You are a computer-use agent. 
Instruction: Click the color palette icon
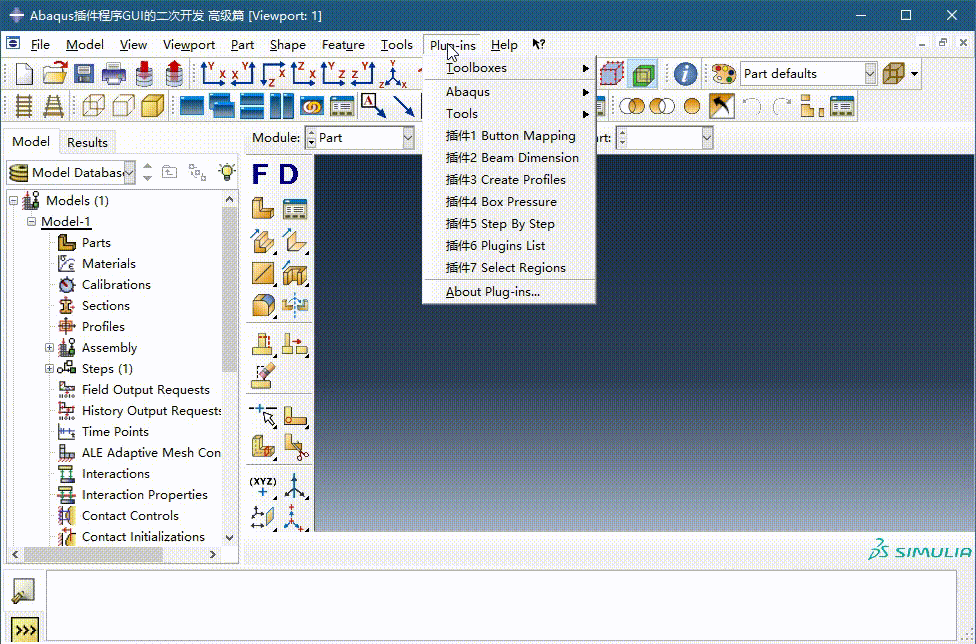(x=722, y=74)
